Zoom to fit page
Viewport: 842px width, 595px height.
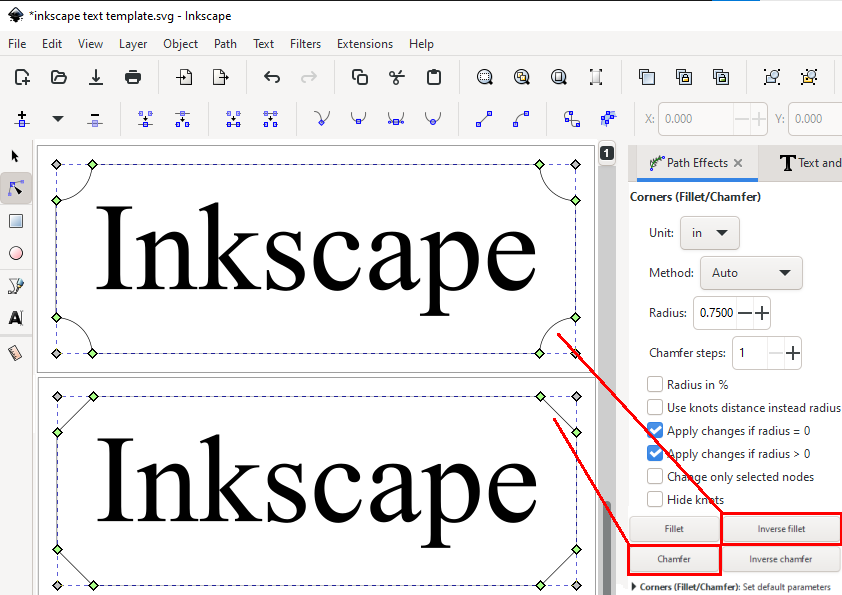pos(558,77)
